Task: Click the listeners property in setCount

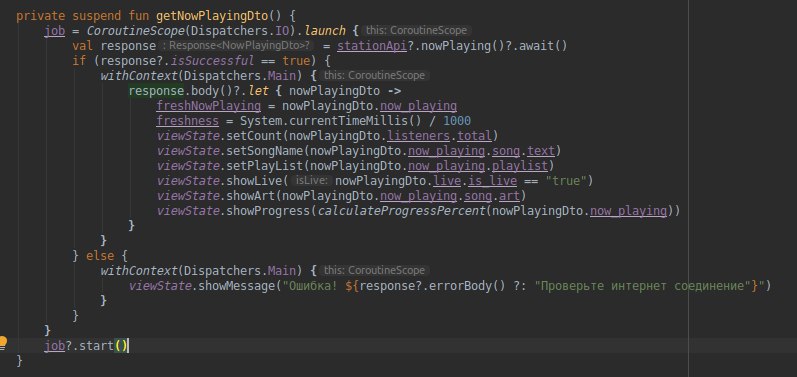Action: tap(418, 136)
